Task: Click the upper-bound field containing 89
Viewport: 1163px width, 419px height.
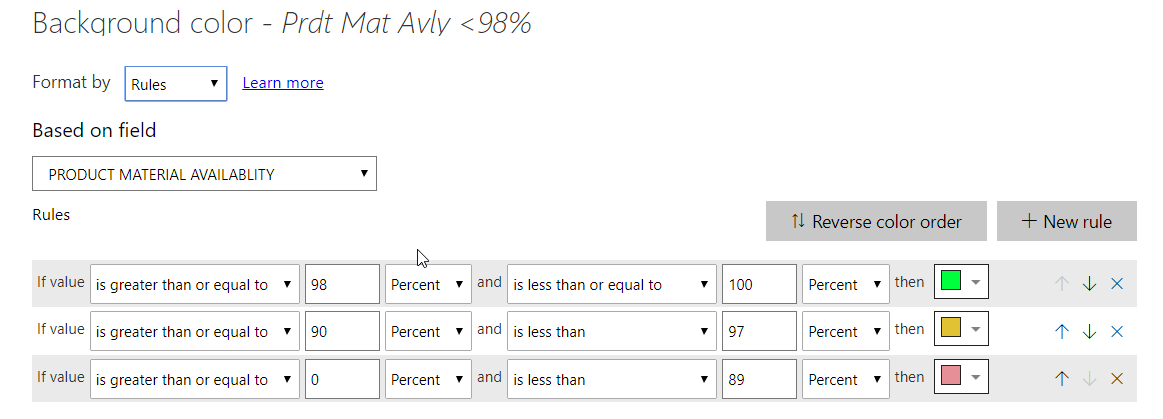Action: (759, 379)
